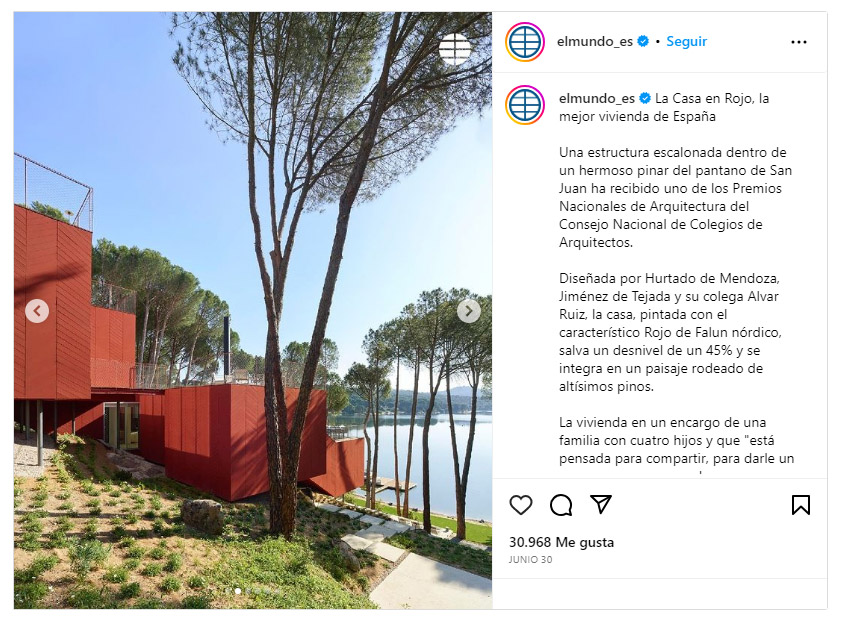View who liked via 30.968 Me gusta
The width and height of the screenshot is (845, 617).
point(562,542)
